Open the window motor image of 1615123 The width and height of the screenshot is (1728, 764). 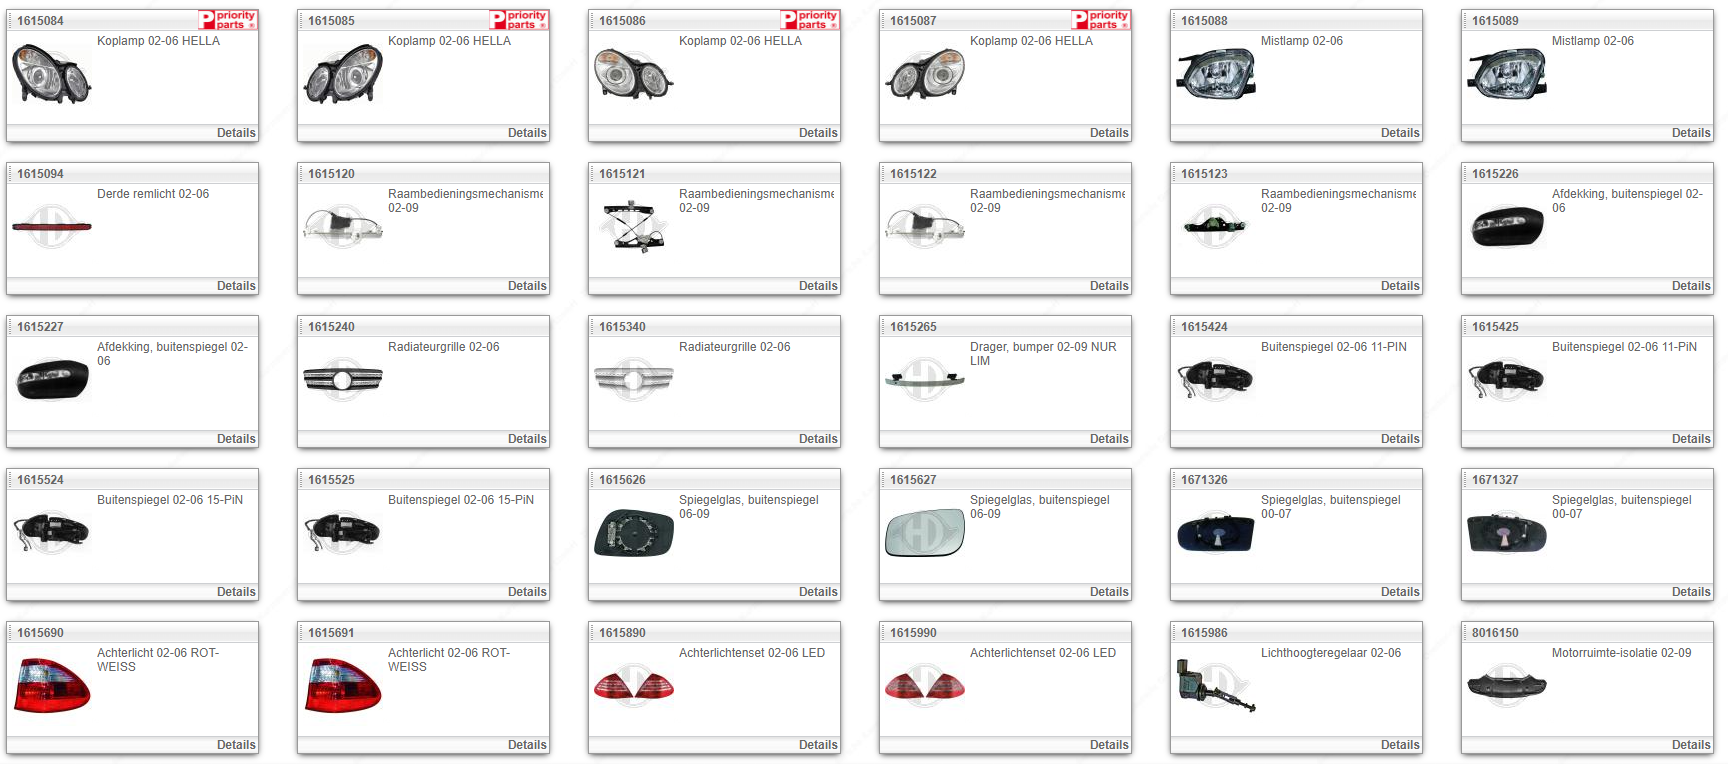click(1215, 226)
